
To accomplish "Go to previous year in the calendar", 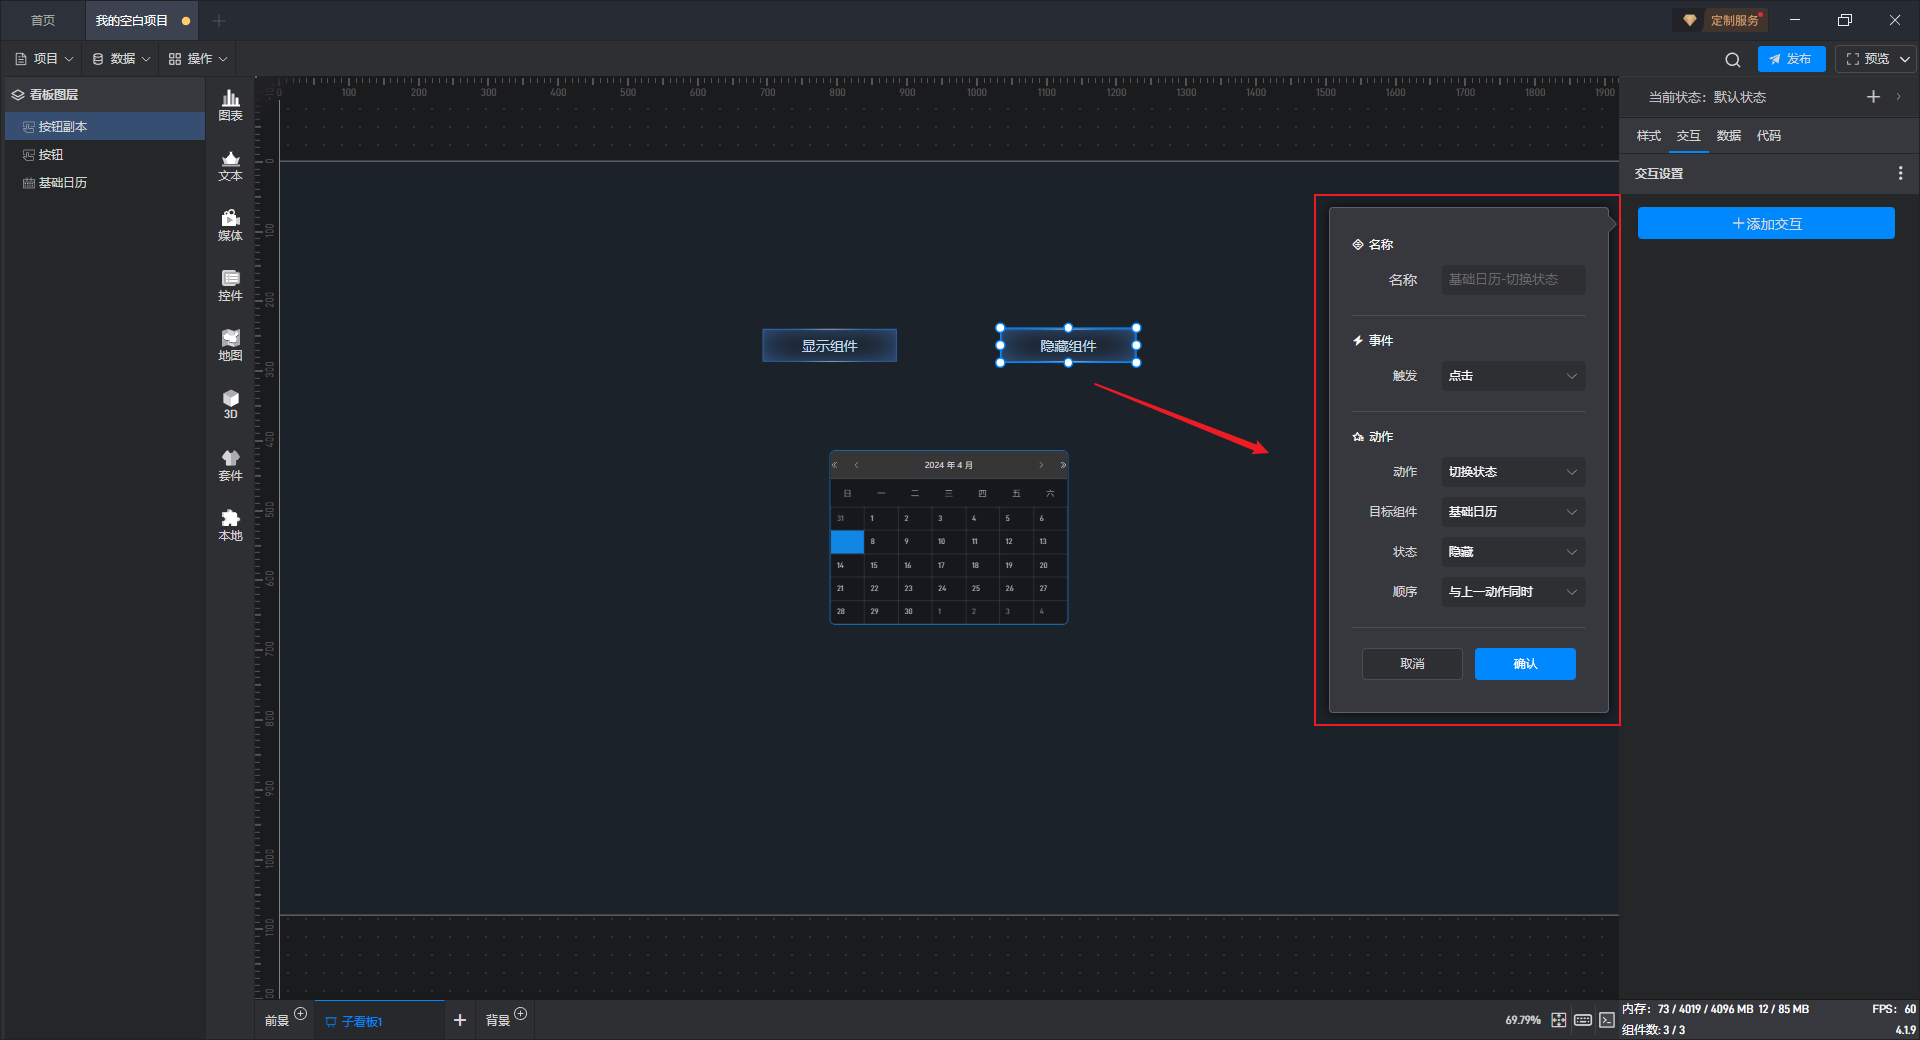I will (835, 465).
